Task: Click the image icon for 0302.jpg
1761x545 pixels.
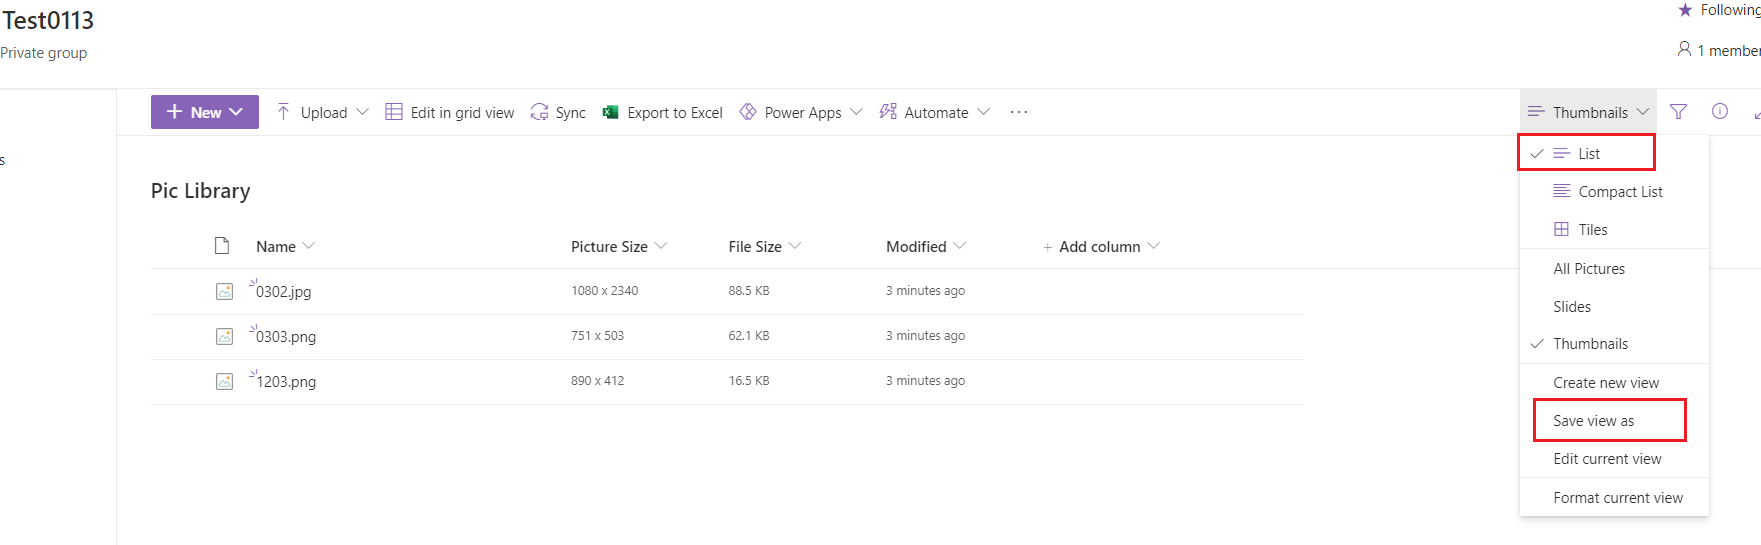Action: click(x=225, y=291)
